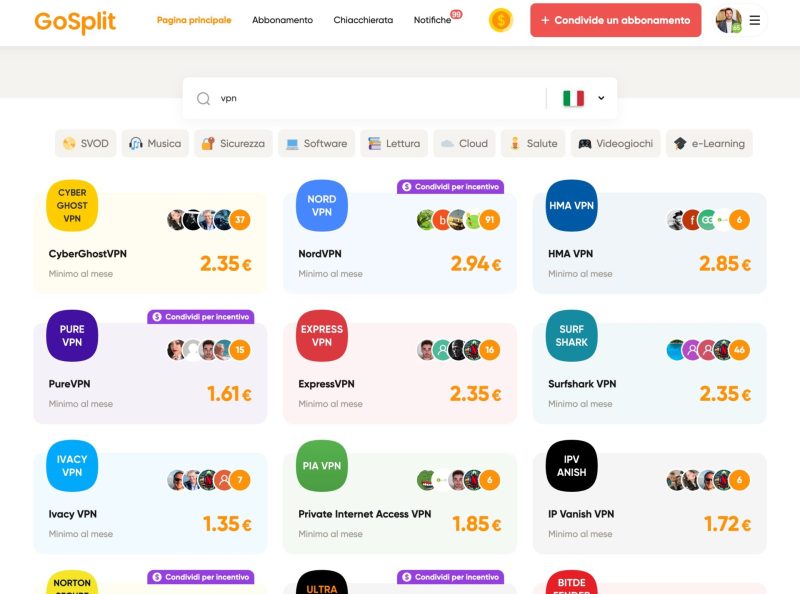Filter by the Videogiochi category
This screenshot has width=800, height=594.
pyautogui.click(x=615, y=143)
